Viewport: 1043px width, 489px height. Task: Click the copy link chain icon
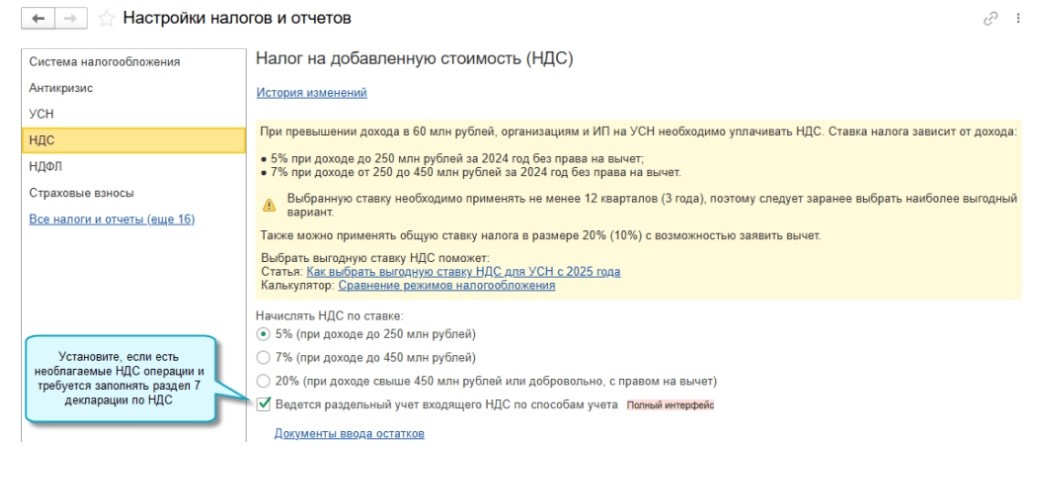pyautogui.click(x=992, y=19)
